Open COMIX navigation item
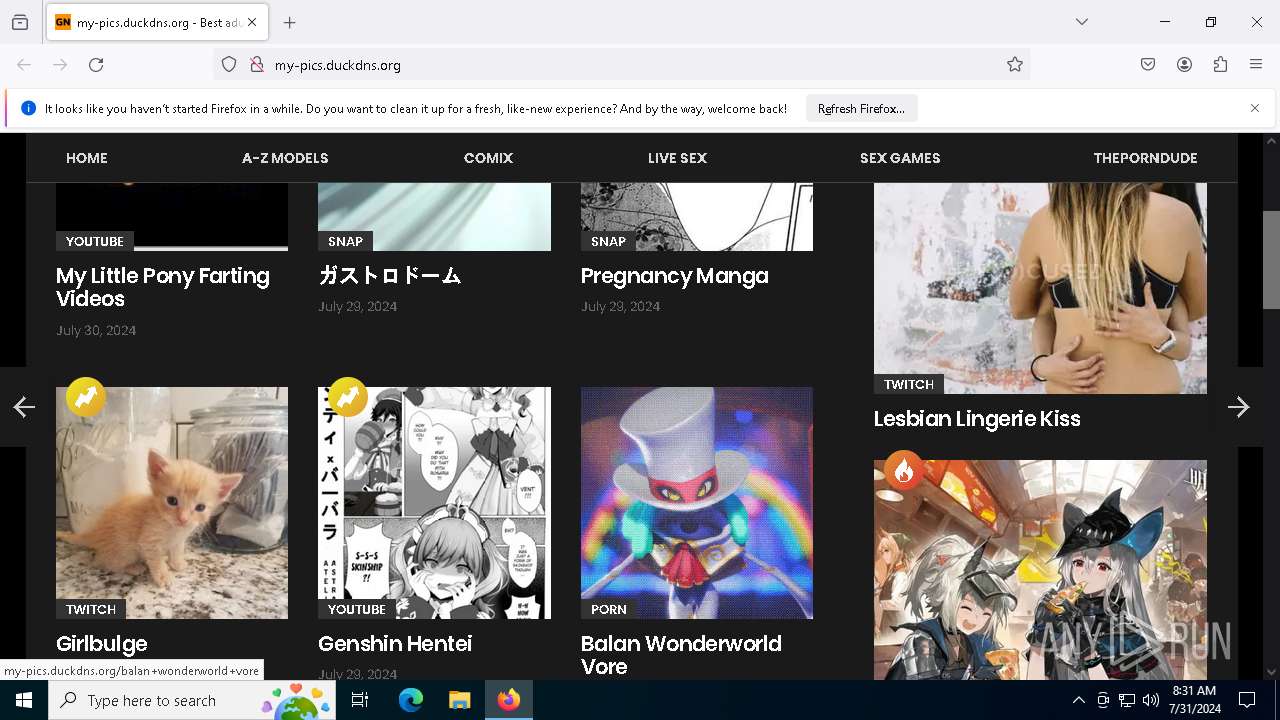The image size is (1280, 720). click(x=488, y=158)
